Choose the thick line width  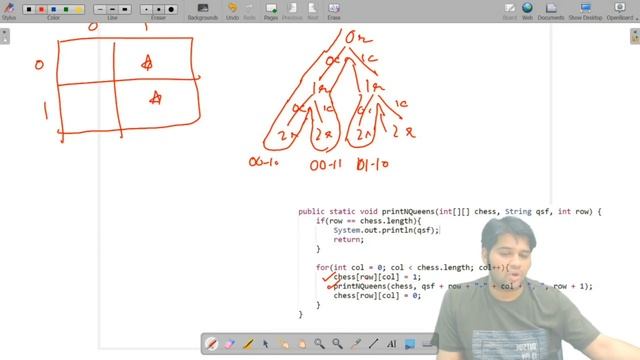(x=124, y=9)
